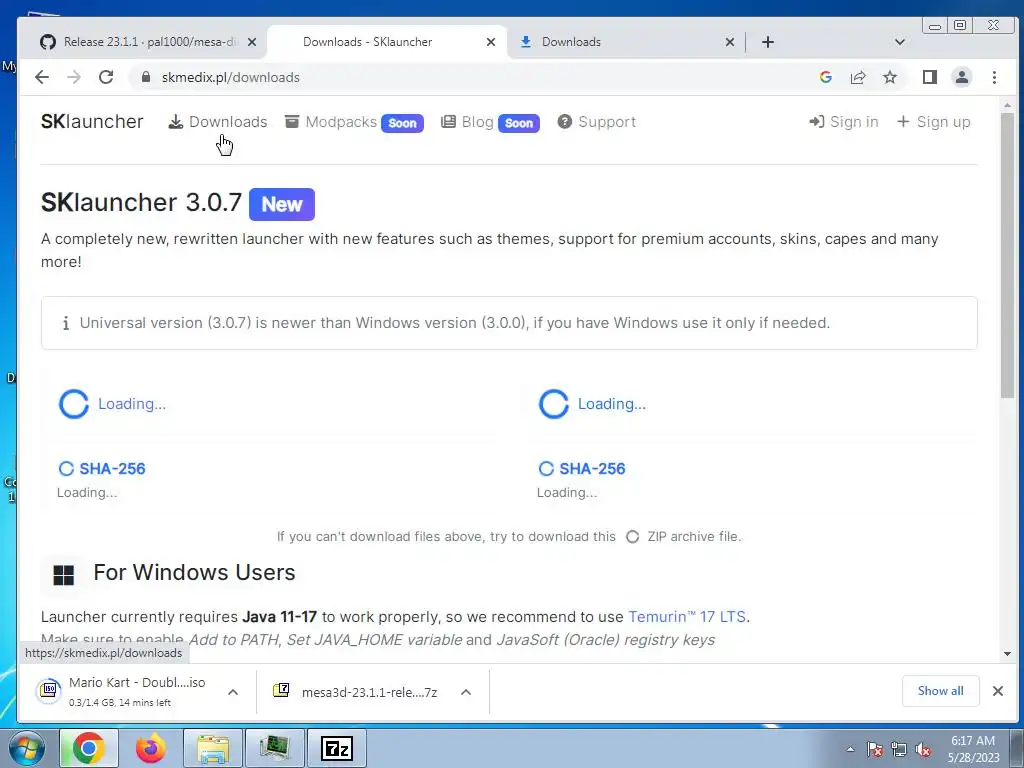The height and width of the screenshot is (768, 1024).
Task: Click the network tray icon
Action: coord(899,749)
